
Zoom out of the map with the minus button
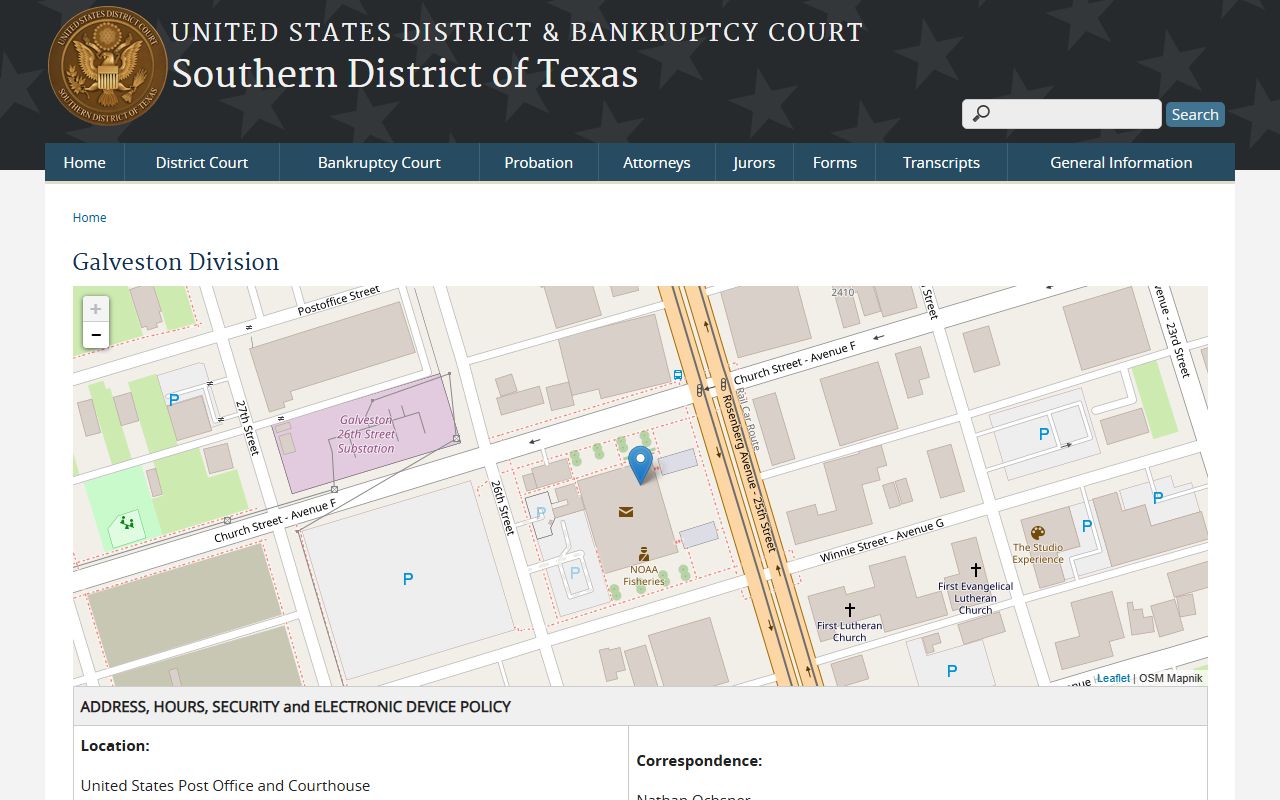coord(96,335)
